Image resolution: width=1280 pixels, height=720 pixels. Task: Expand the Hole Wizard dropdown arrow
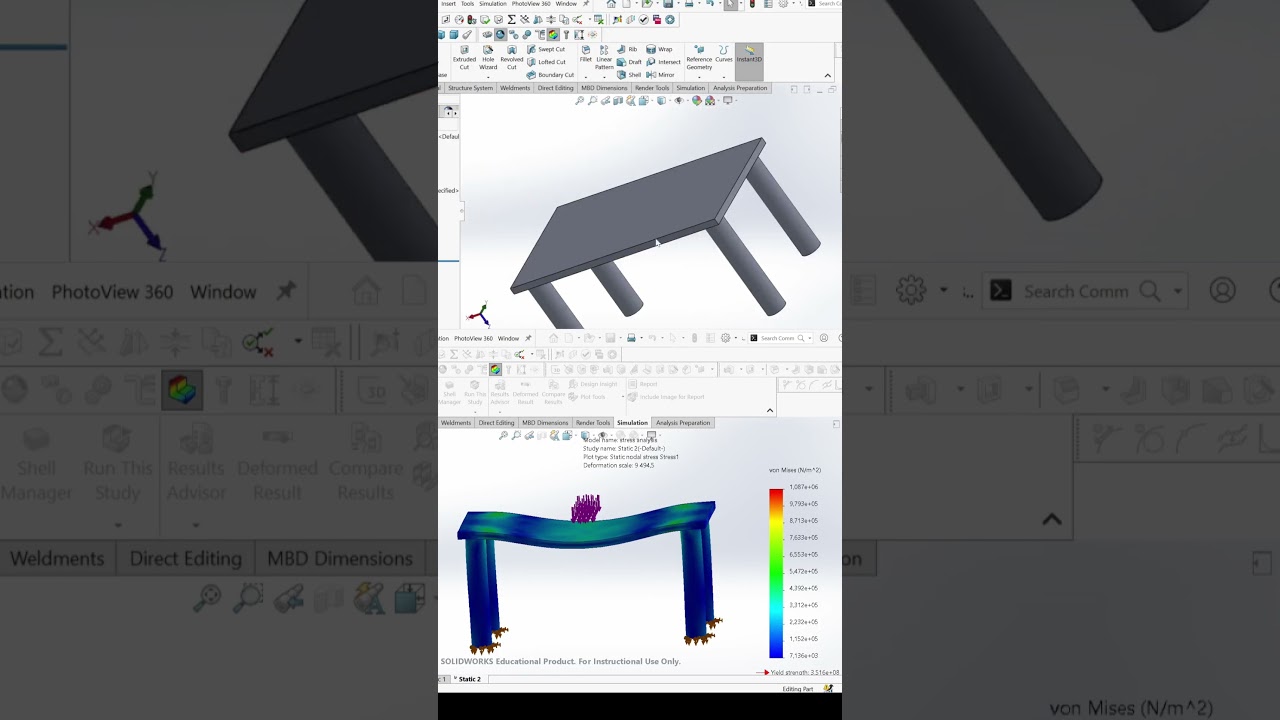tap(488, 76)
